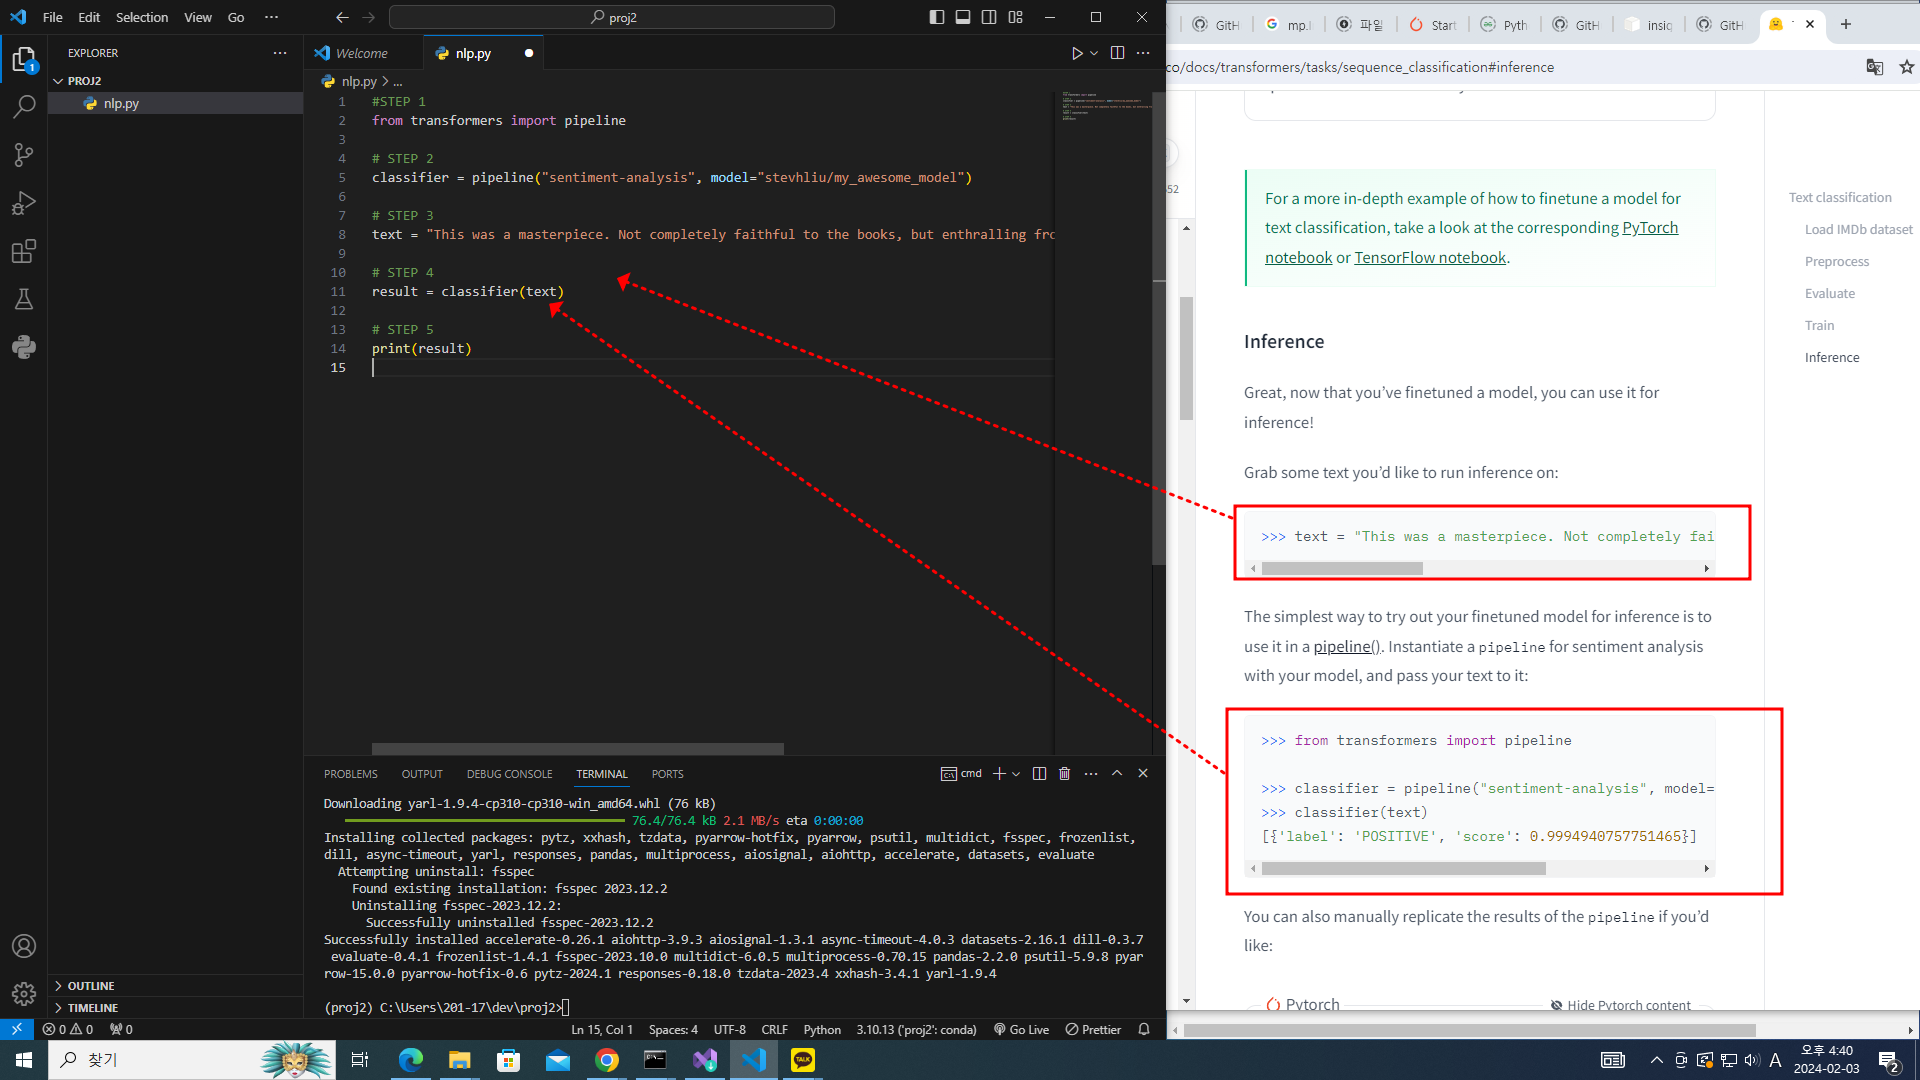Viewport: 1920px width, 1080px height.
Task: Jump to Preprocess section in sidebar
Action: pyautogui.click(x=1836, y=261)
